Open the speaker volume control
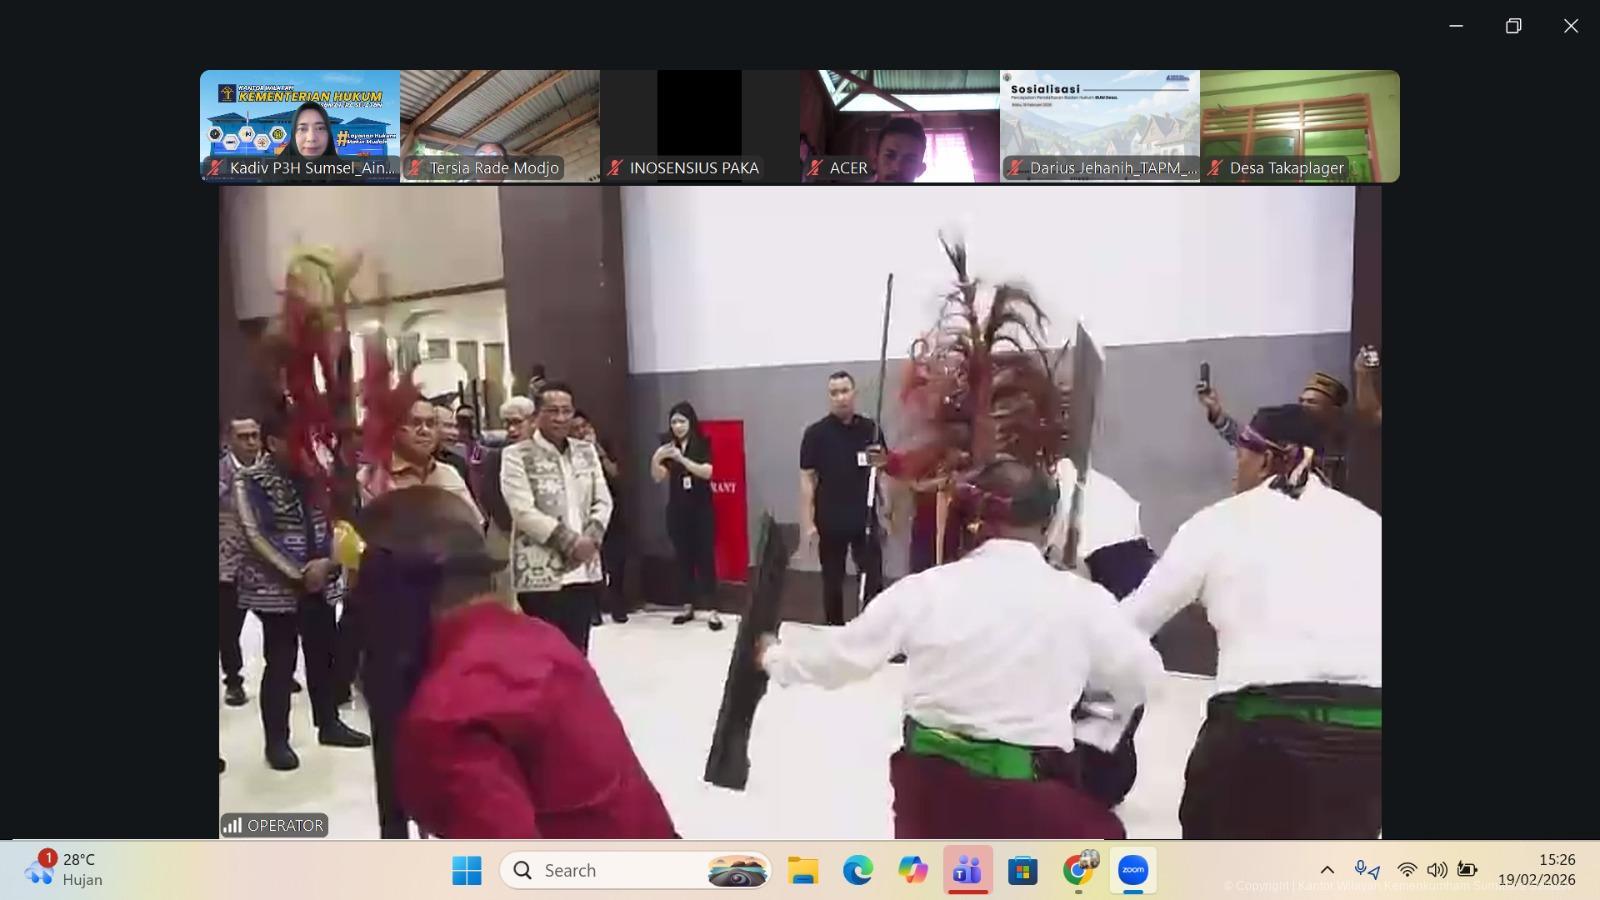This screenshot has width=1600, height=900. 1437,870
